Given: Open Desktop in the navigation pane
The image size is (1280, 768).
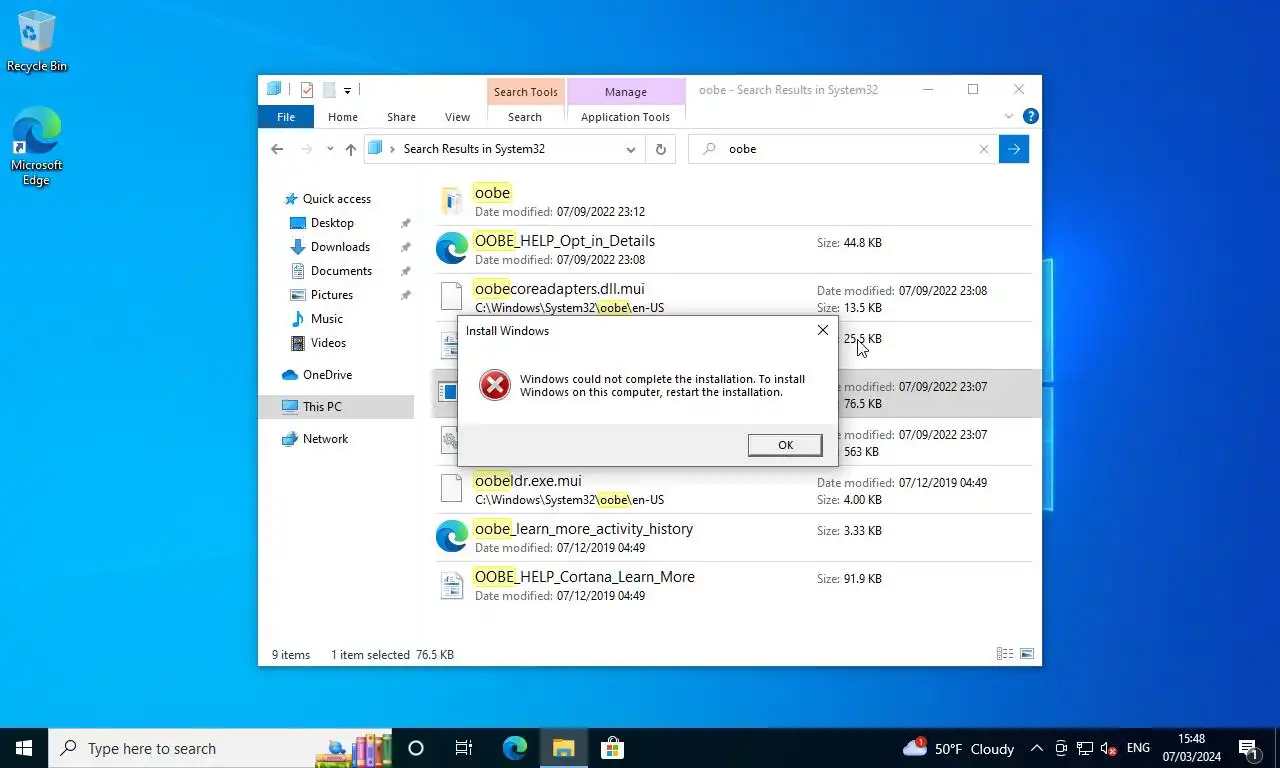Looking at the screenshot, I should (x=332, y=223).
